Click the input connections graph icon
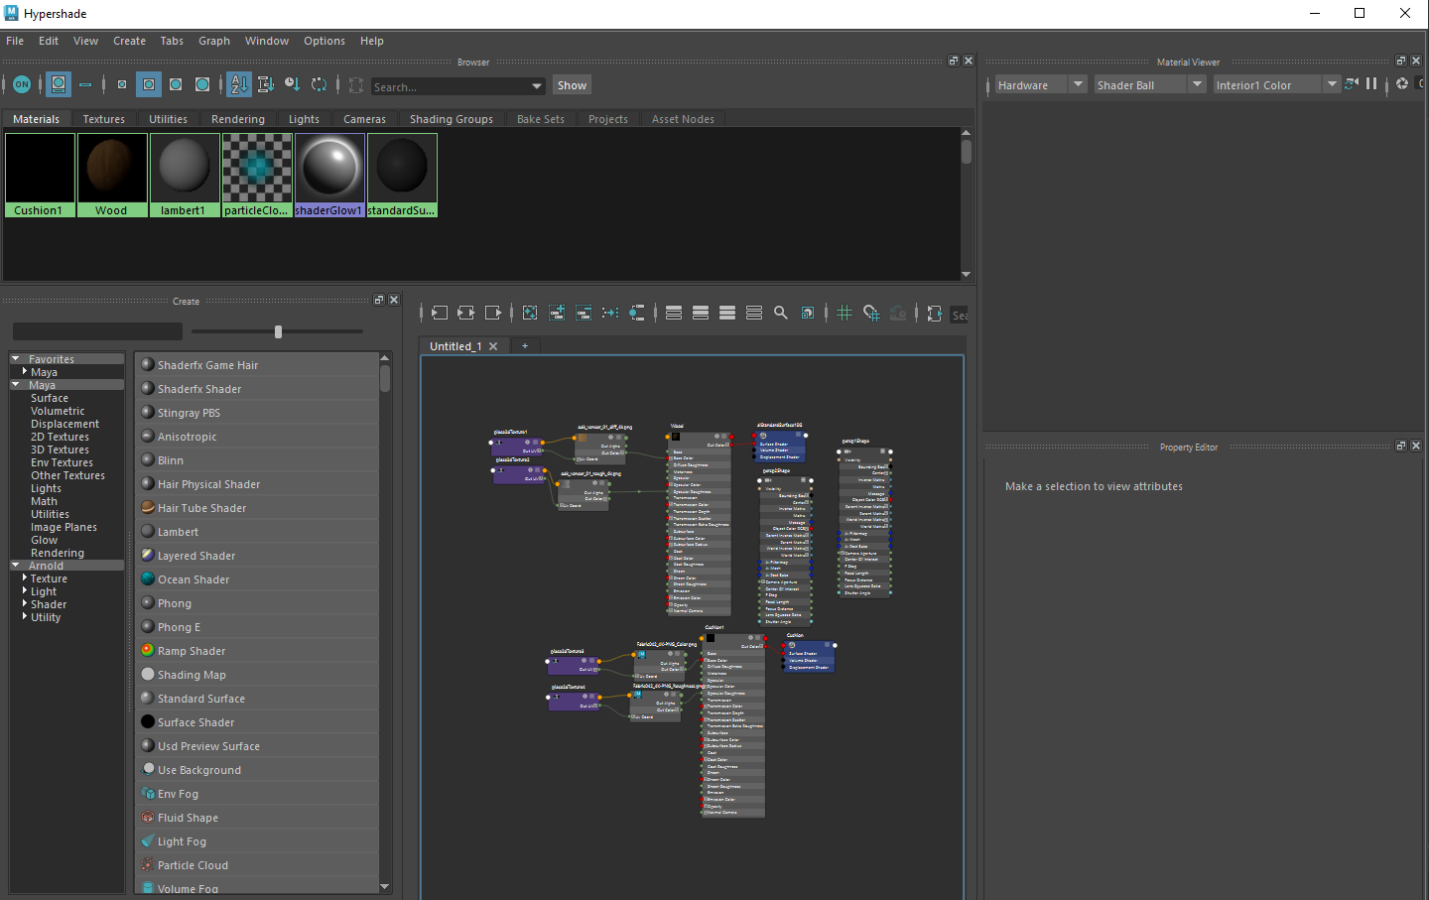Screen dimensions: 1429x900 (x=439, y=313)
